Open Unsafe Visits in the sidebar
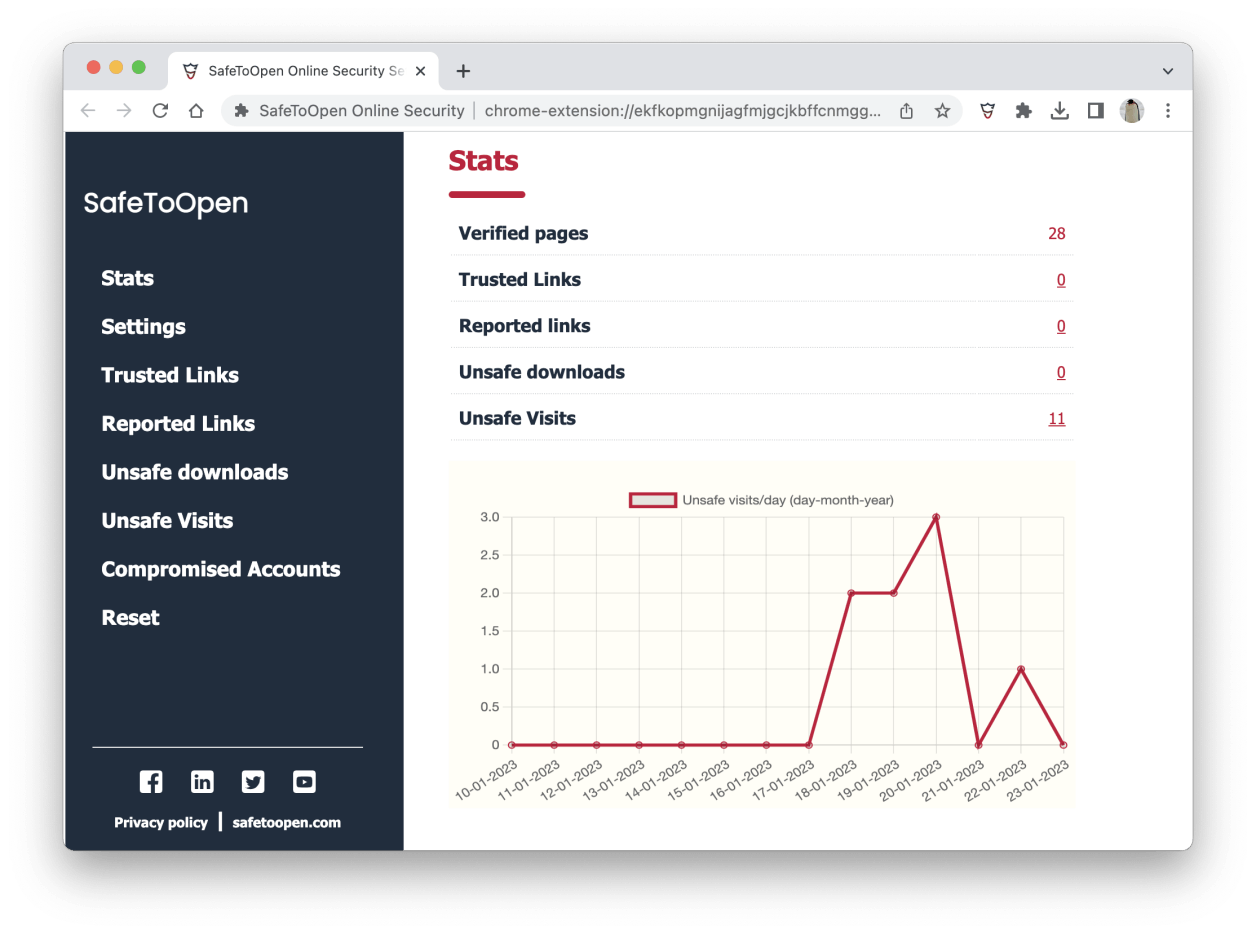 click(x=167, y=521)
